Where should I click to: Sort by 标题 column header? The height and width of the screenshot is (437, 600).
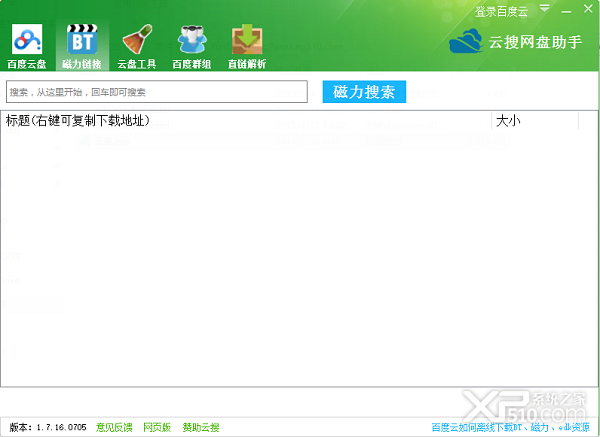tap(246, 121)
